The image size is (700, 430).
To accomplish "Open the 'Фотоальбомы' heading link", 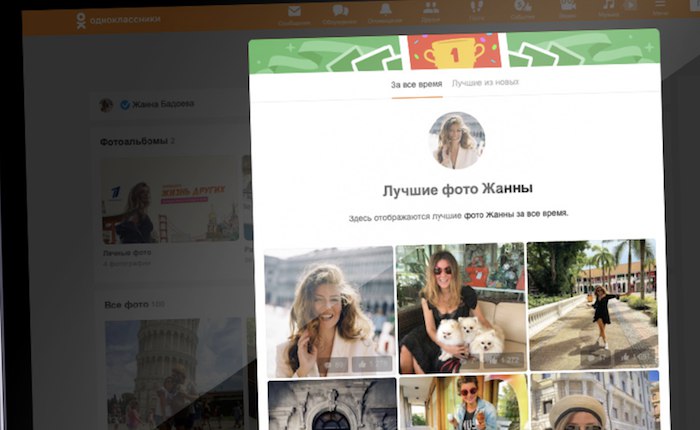I will (133, 142).
